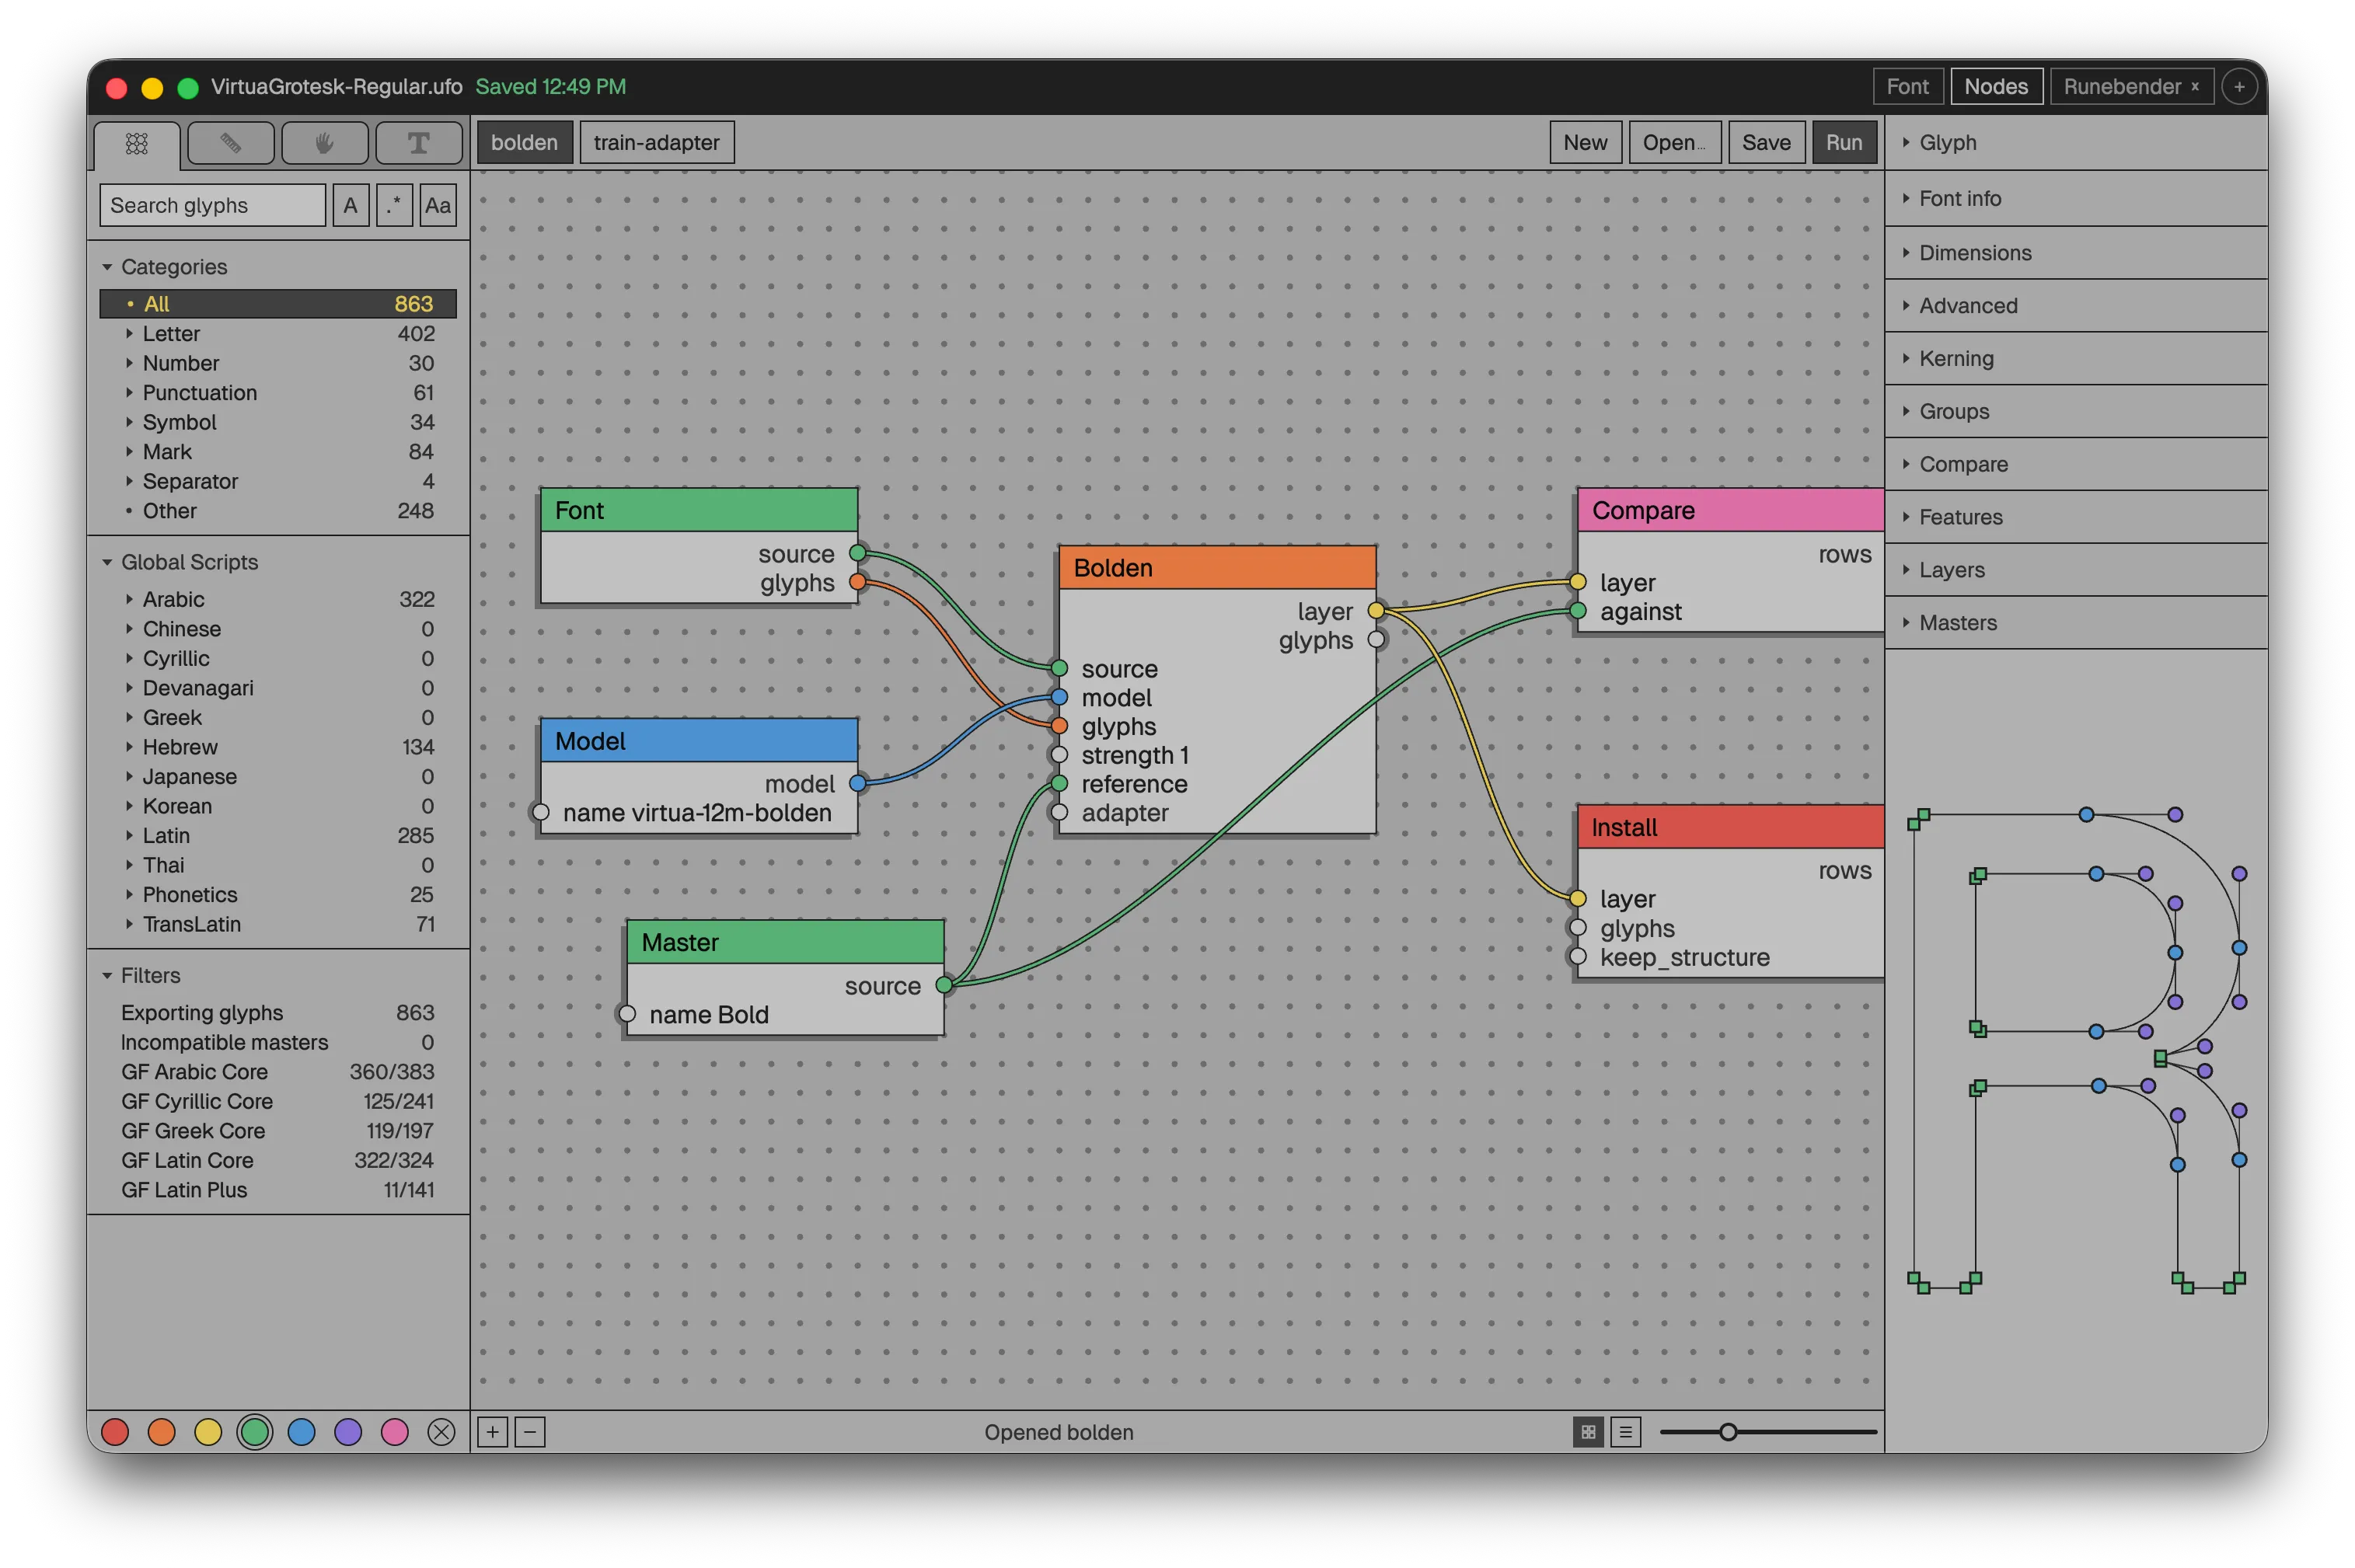
Task: Switch to list view icon
Action: pos(1626,1432)
